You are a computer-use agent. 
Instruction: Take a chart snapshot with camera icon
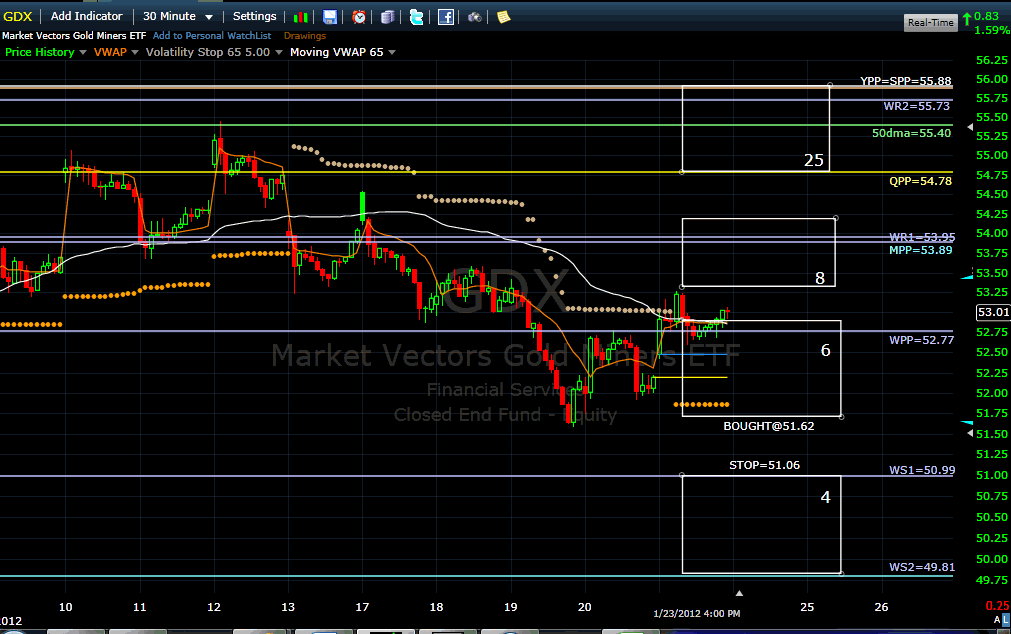pos(475,17)
